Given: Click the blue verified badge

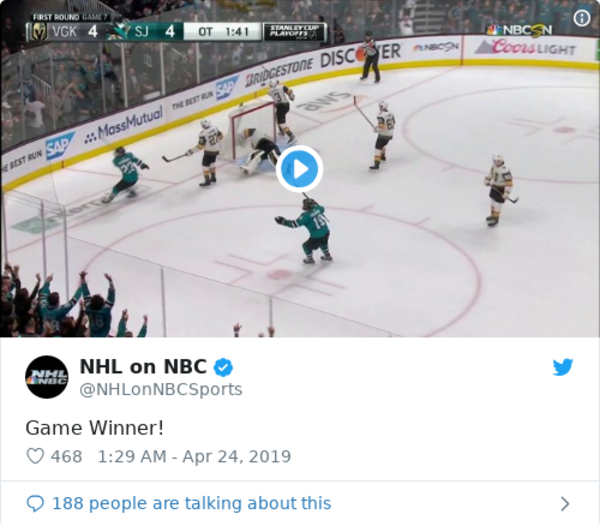Looking at the screenshot, I should point(226,367).
